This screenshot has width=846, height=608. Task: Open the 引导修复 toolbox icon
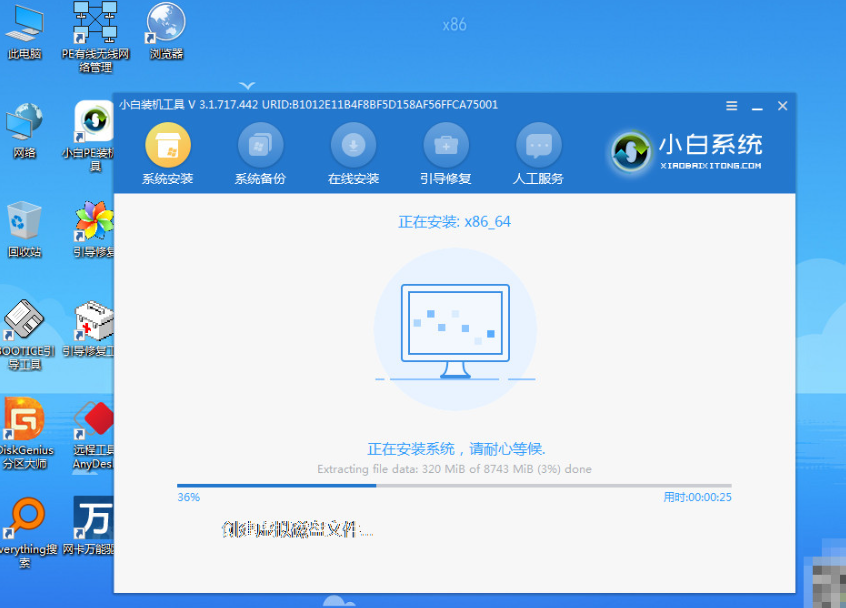[445, 146]
